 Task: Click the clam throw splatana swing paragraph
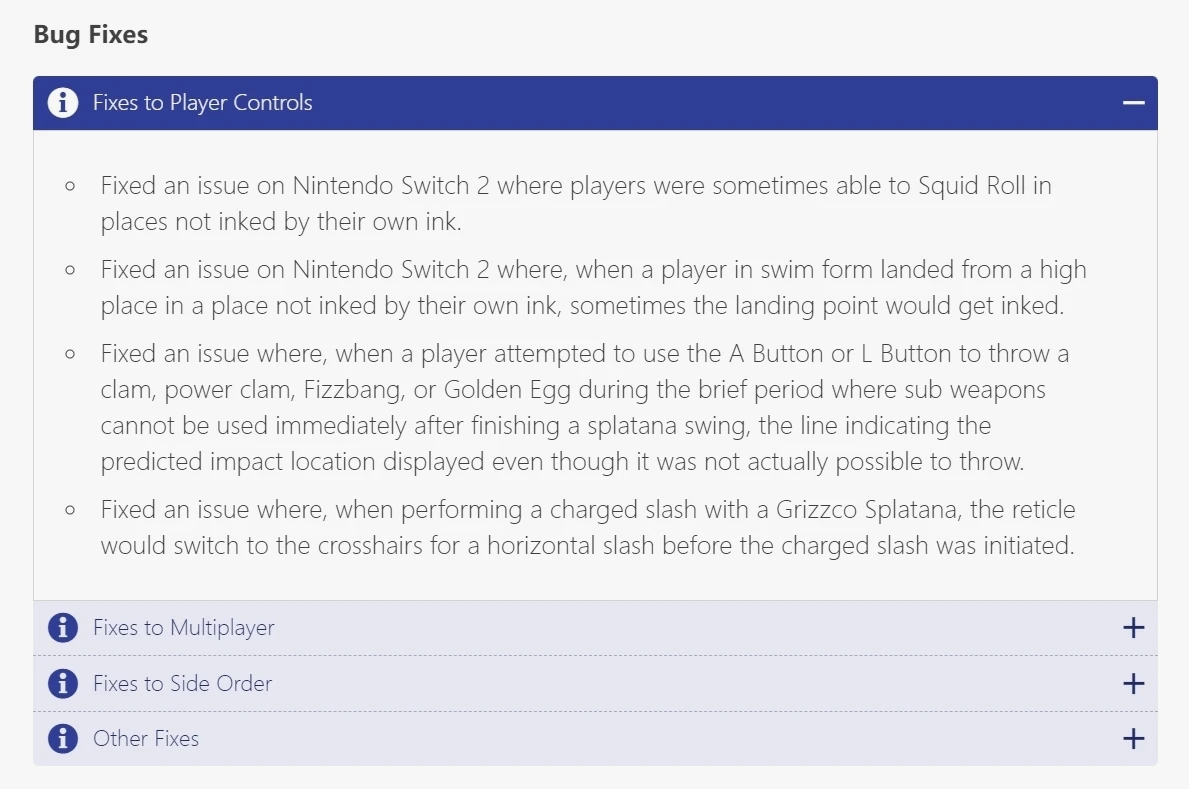[x=585, y=408]
